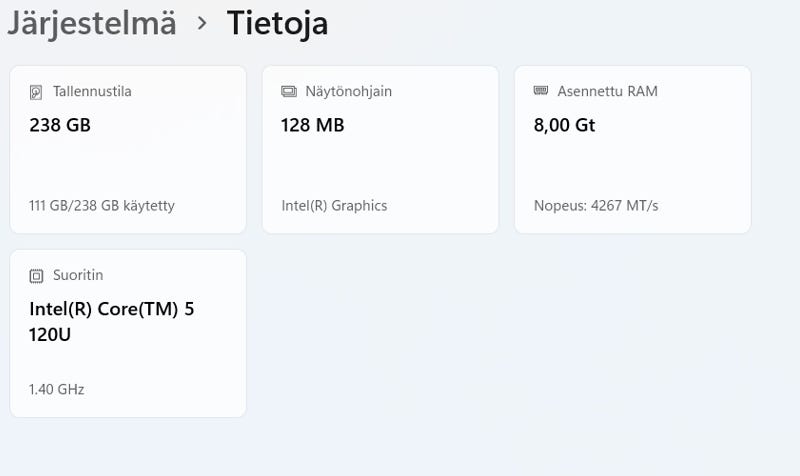Click the Nopeus: 4267 MT/s text

click(x=596, y=206)
